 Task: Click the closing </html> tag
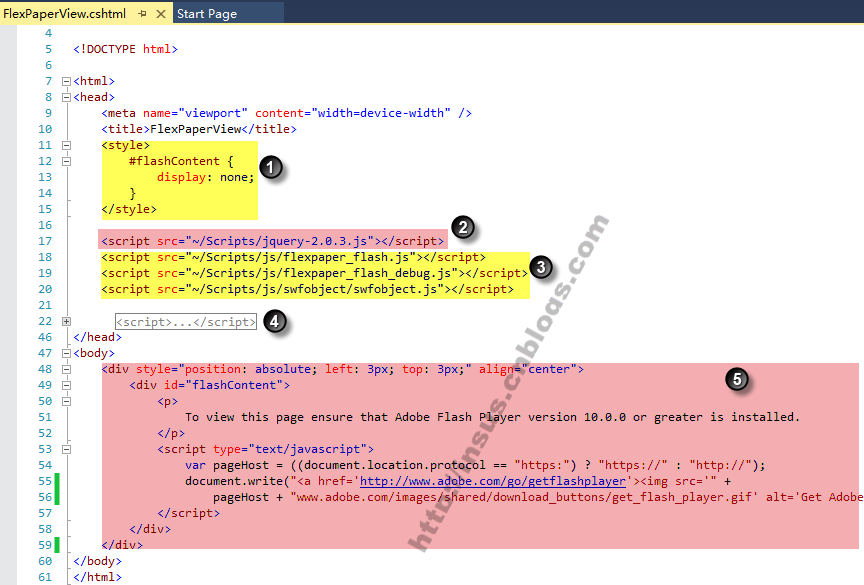(98, 577)
